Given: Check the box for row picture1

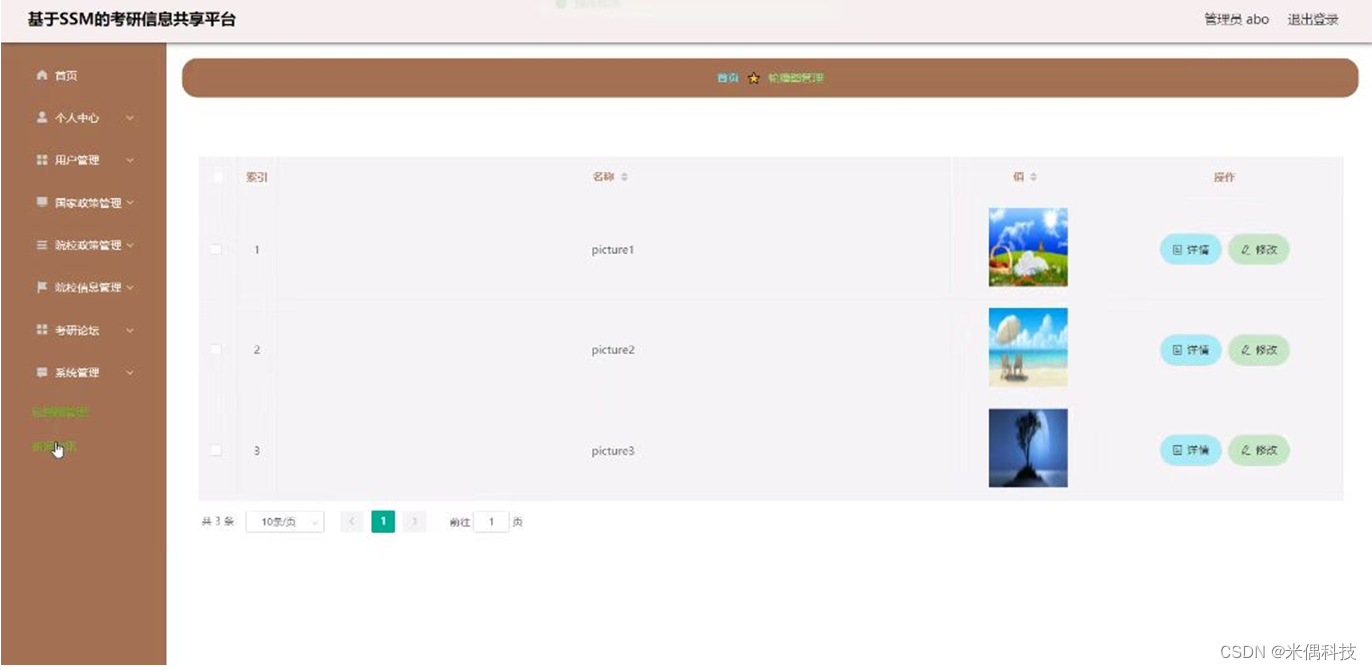Looking at the screenshot, I should 216,249.
